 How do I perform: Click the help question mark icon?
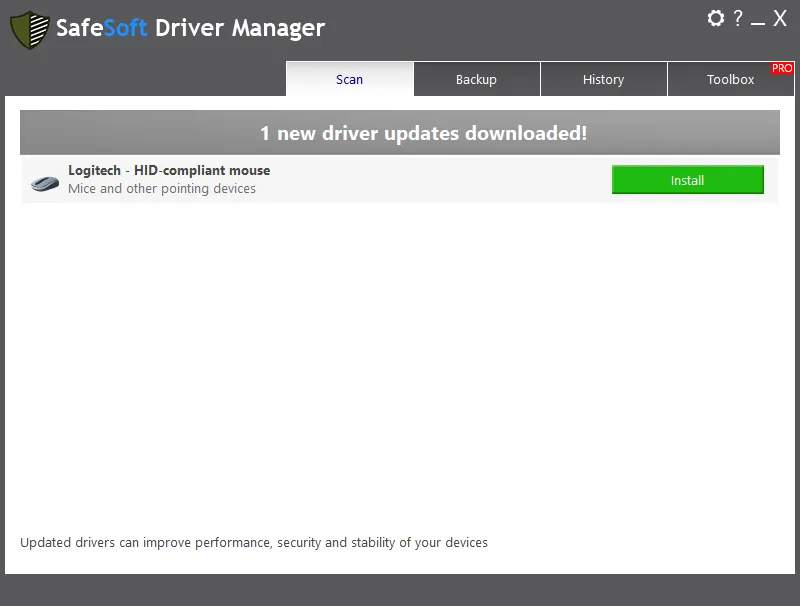pyautogui.click(x=737, y=18)
